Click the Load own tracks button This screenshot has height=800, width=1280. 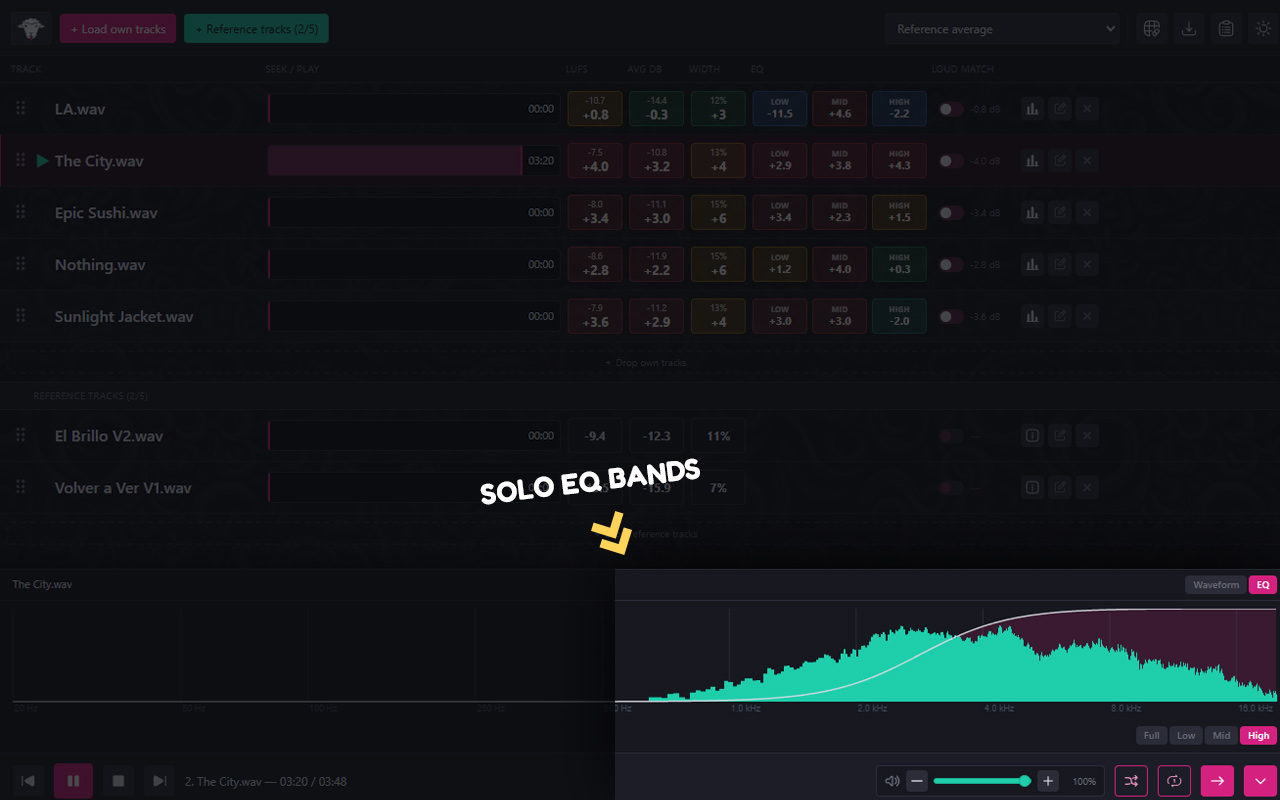click(x=118, y=29)
